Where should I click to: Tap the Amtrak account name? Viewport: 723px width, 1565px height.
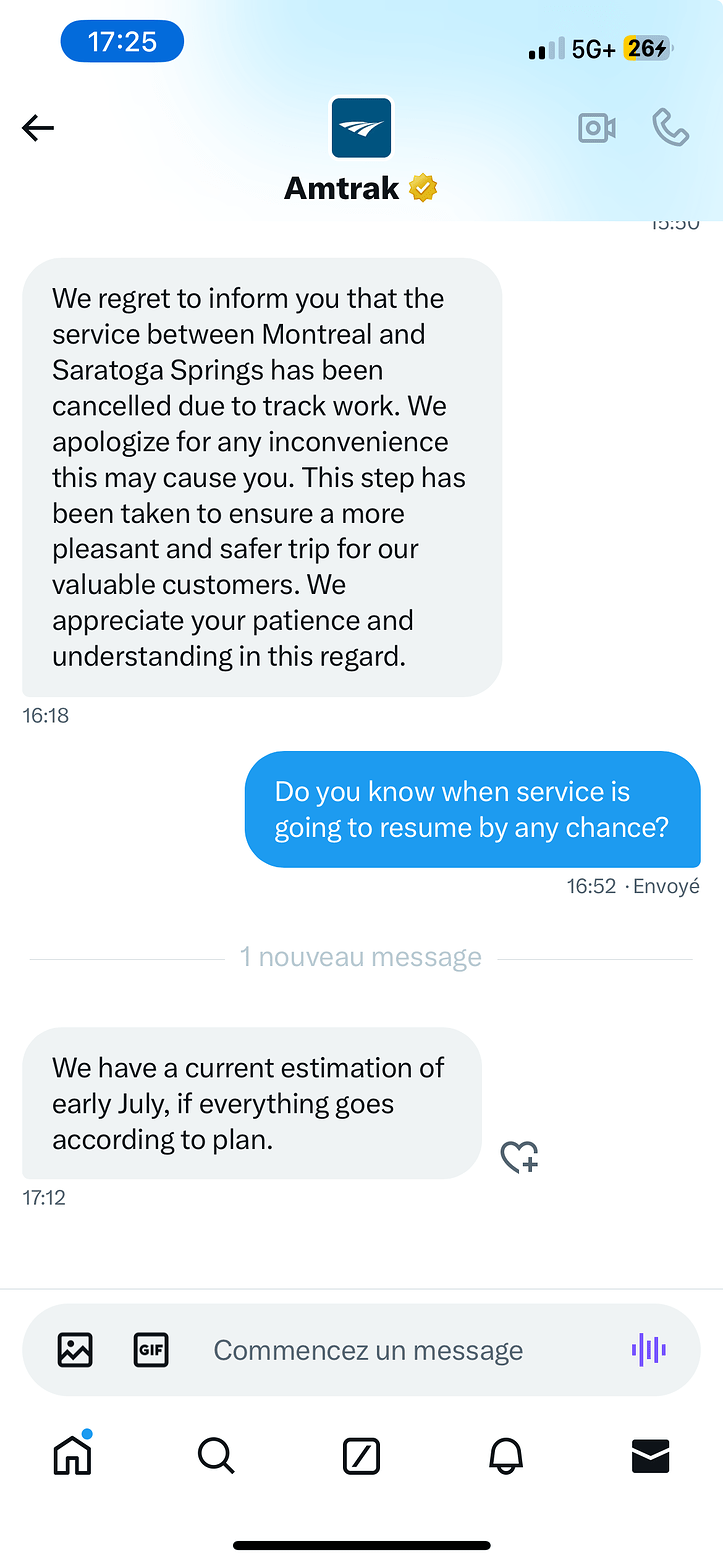(342, 188)
